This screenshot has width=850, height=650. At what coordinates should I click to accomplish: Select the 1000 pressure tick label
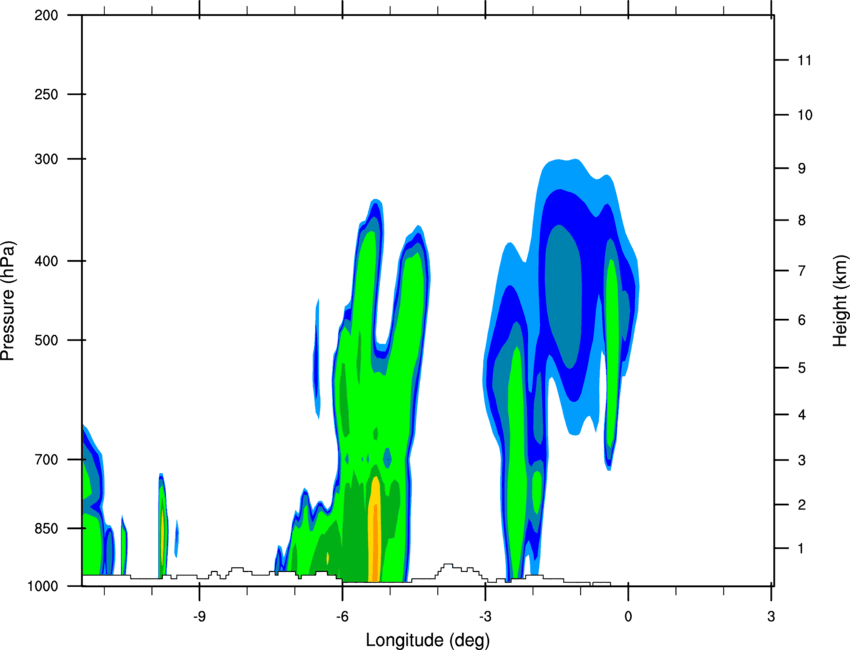(42, 586)
